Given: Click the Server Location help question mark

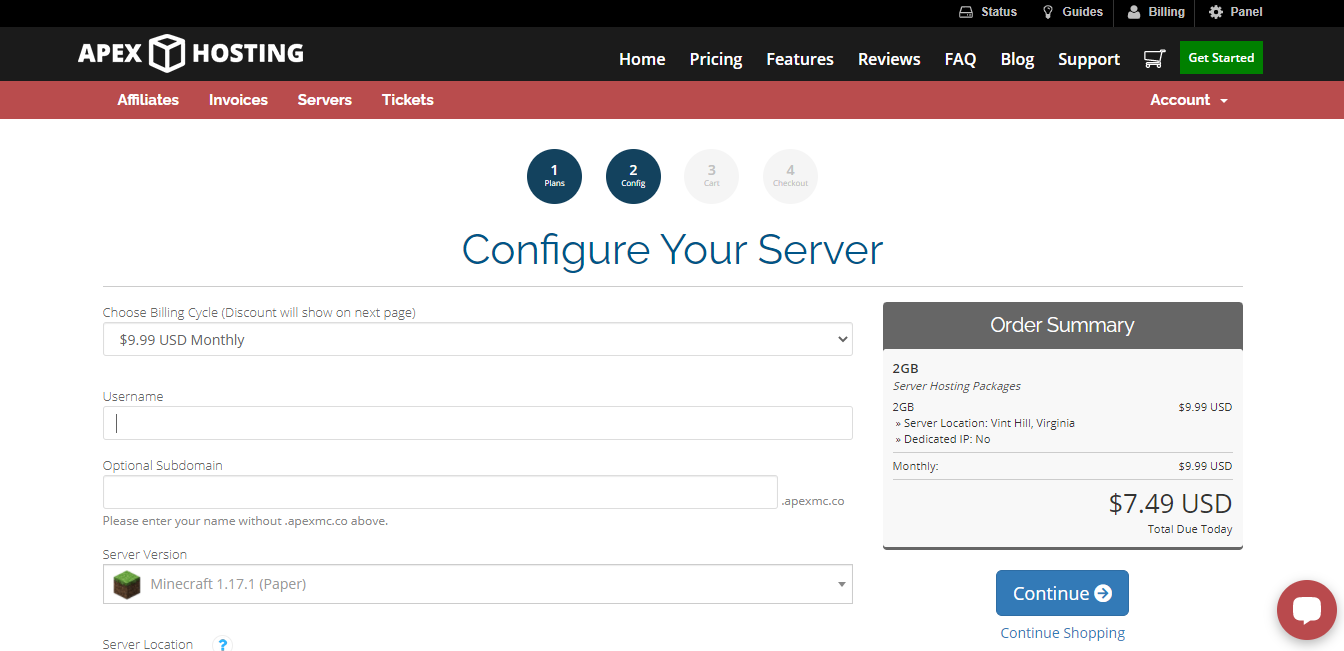Looking at the screenshot, I should click(x=223, y=645).
